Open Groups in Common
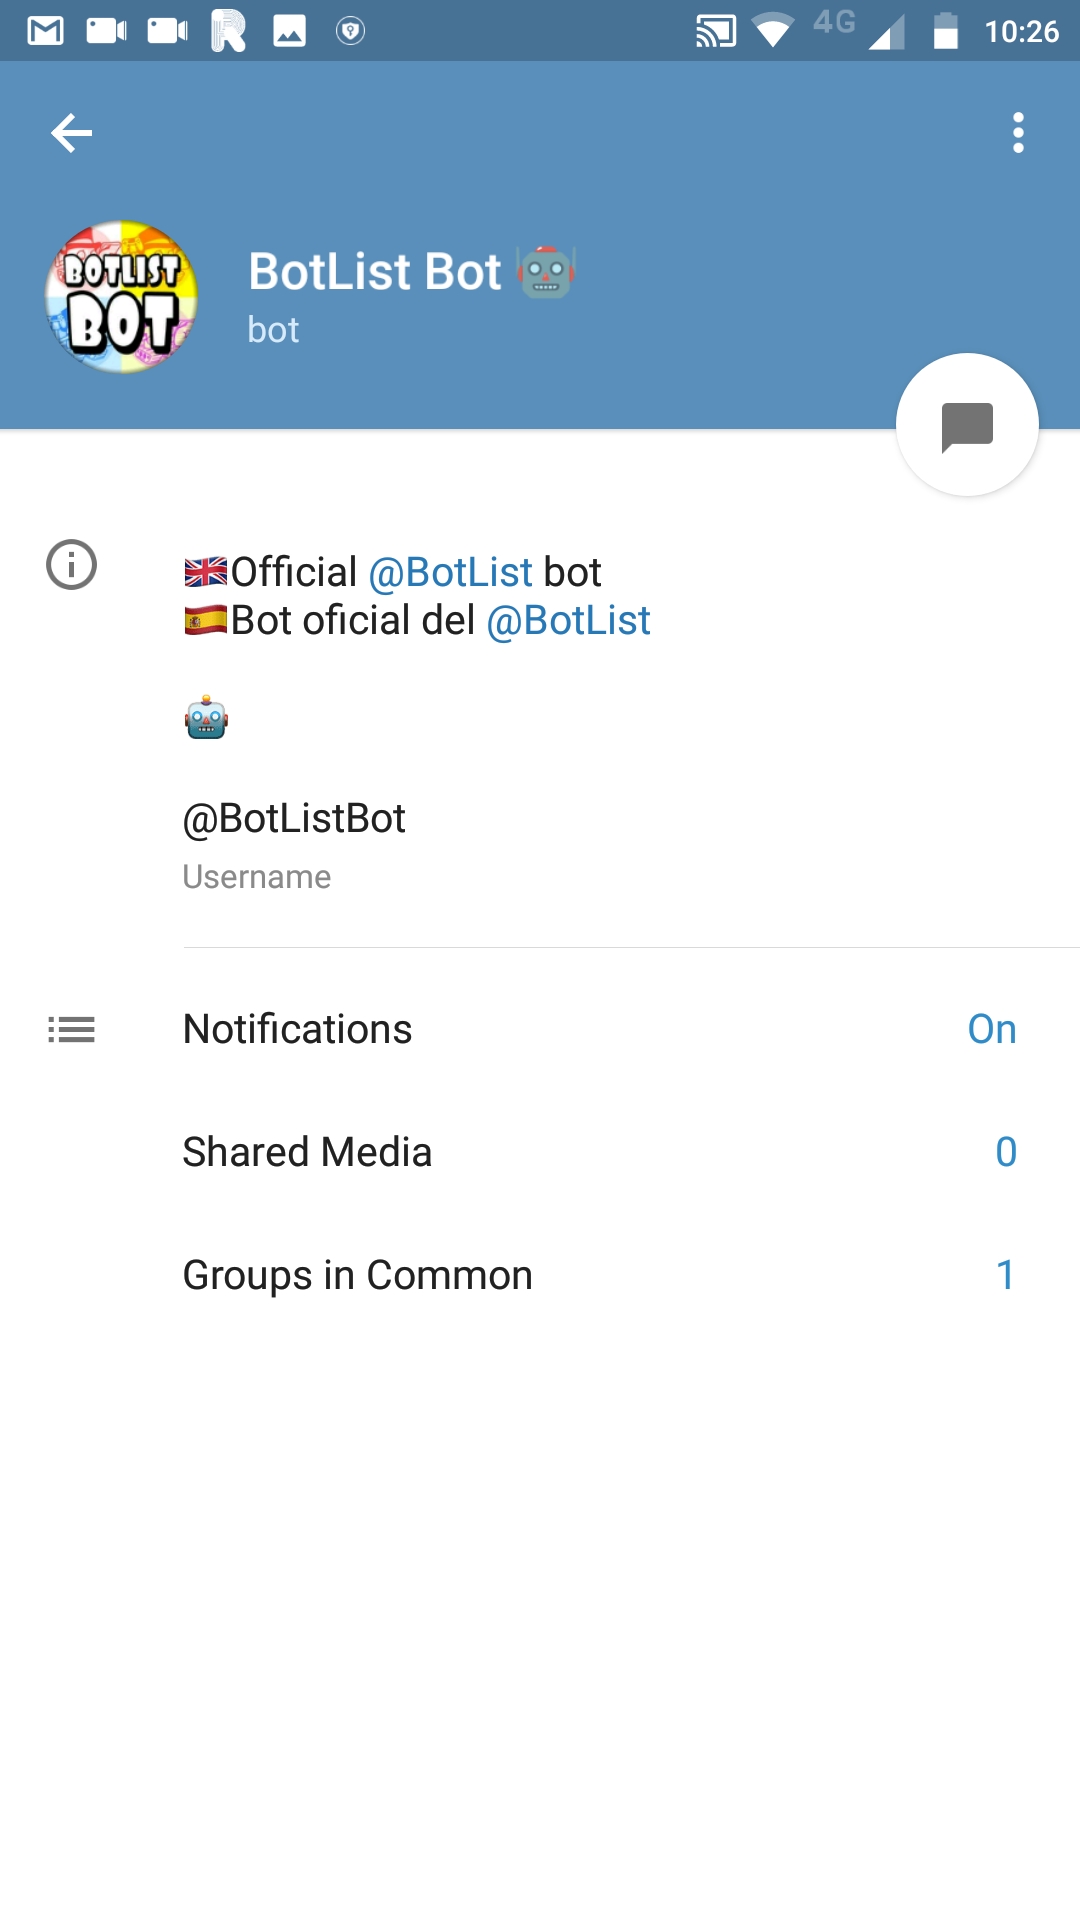1080x1920 pixels. pyautogui.click(x=358, y=1275)
